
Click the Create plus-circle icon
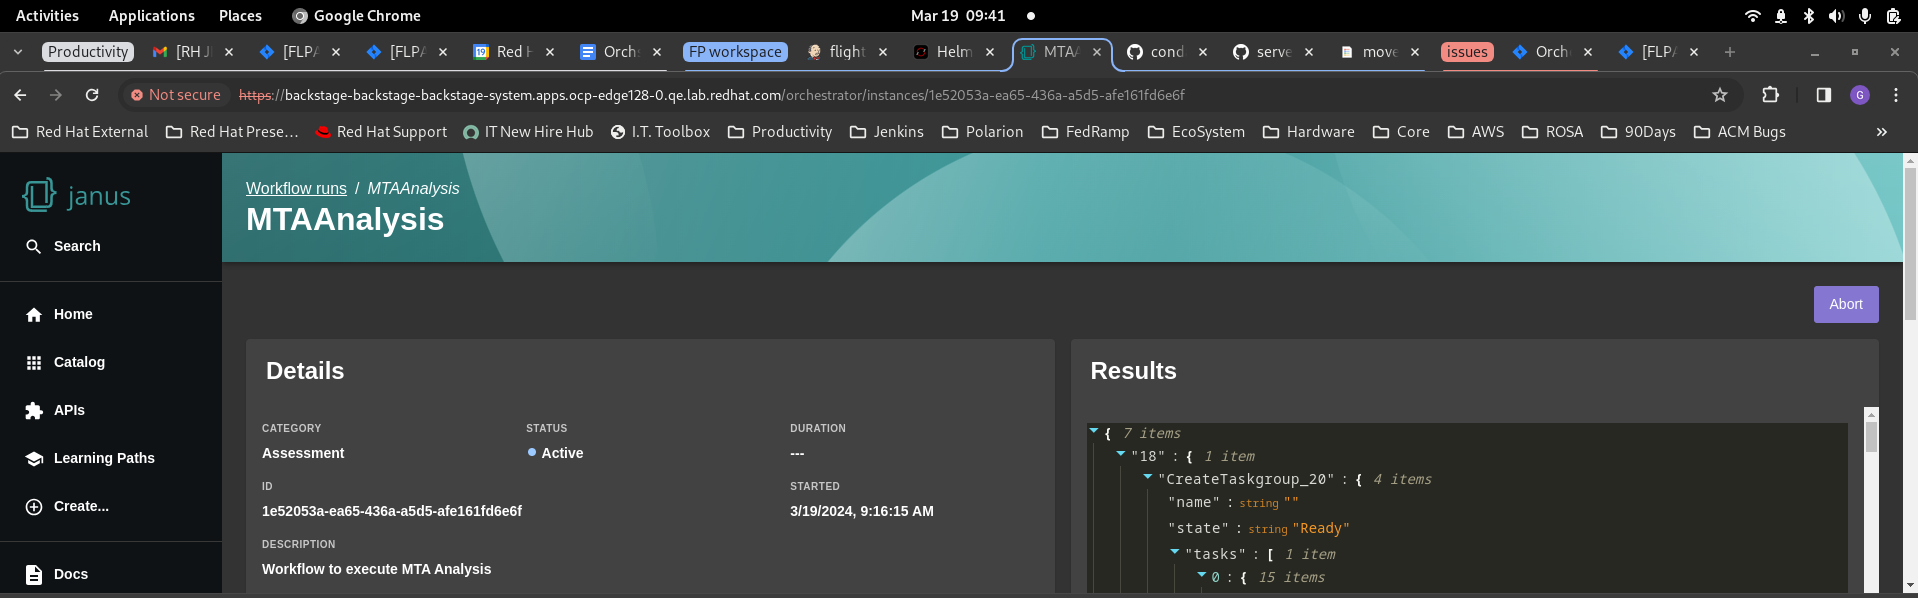pos(34,507)
